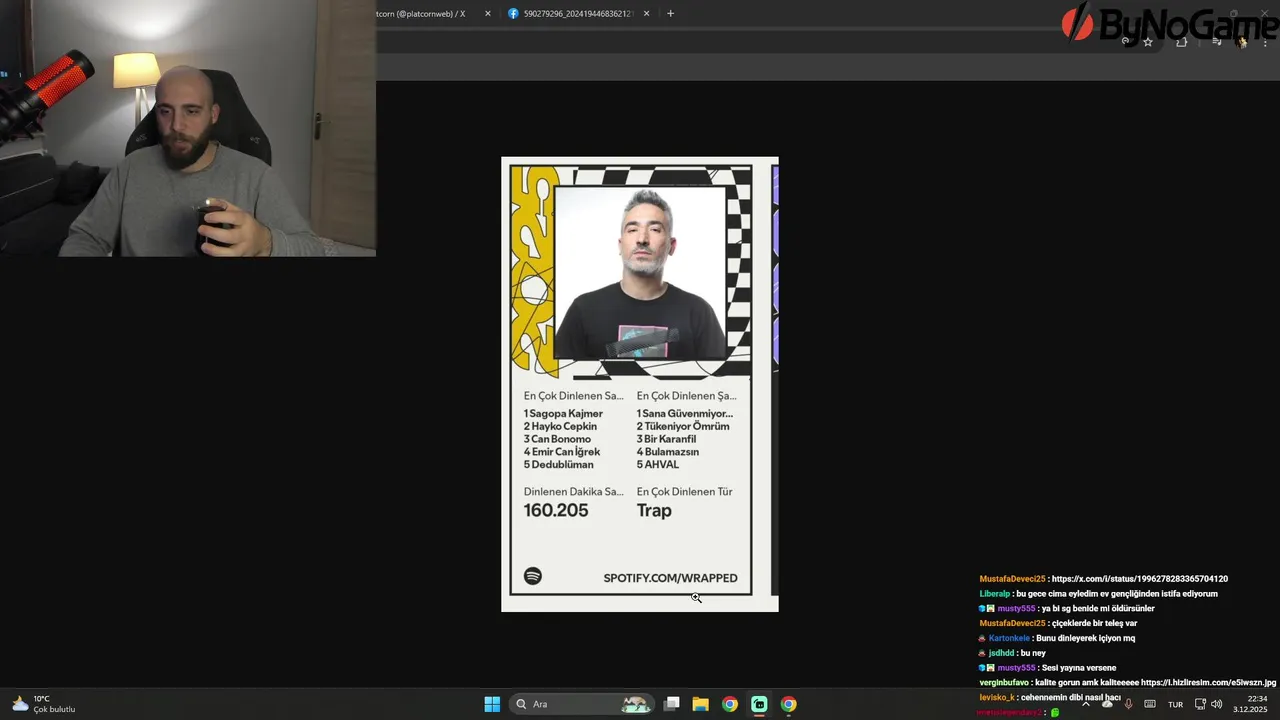This screenshot has width=1280, height=720.
Task: Open the second Chrome taskbar icon
Action: click(x=789, y=704)
